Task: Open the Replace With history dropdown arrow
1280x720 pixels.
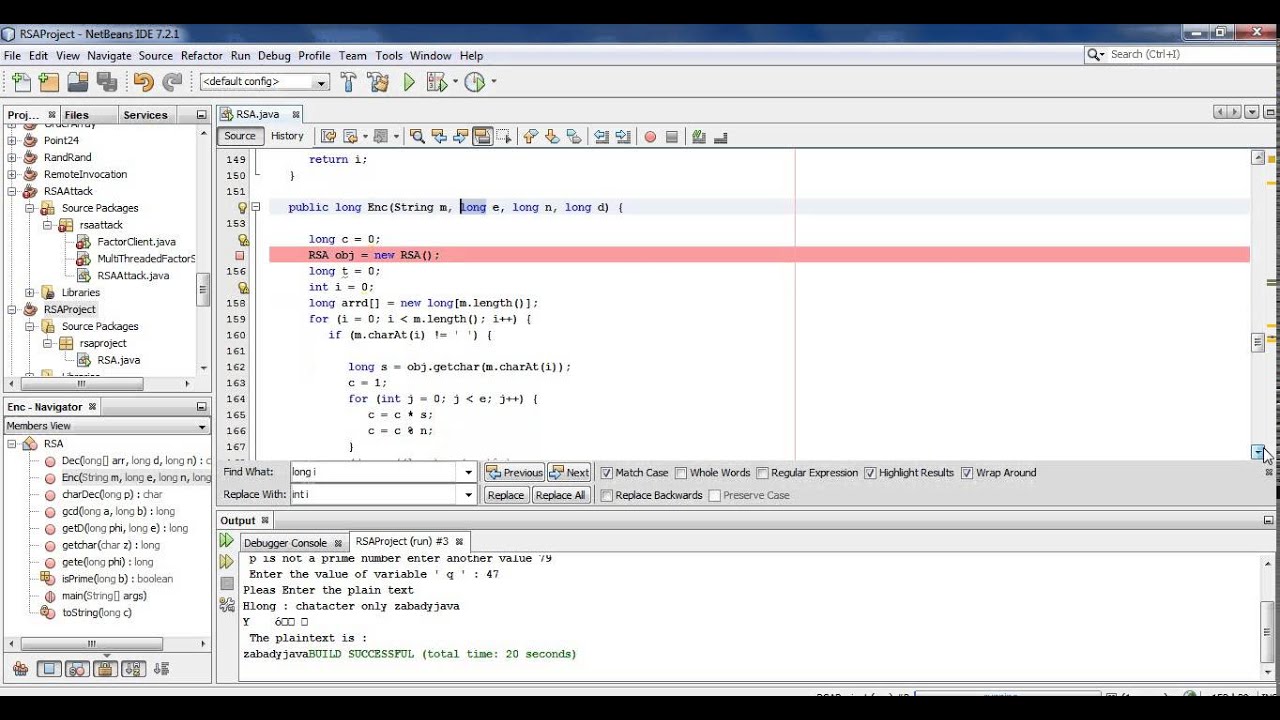Action: tap(468, 495)
